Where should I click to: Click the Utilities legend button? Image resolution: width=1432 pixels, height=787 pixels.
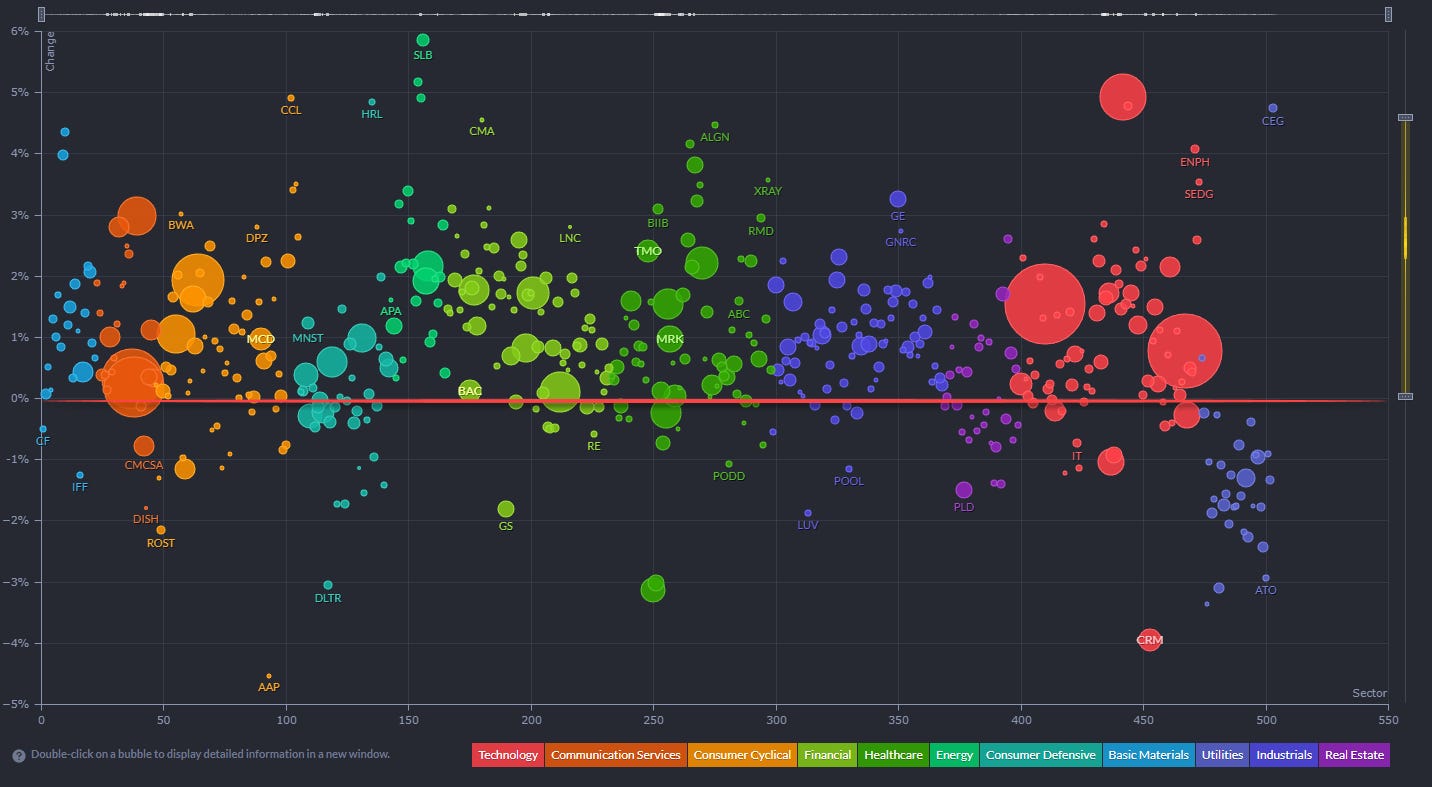pyautogui.click(x=1222, y=755)
